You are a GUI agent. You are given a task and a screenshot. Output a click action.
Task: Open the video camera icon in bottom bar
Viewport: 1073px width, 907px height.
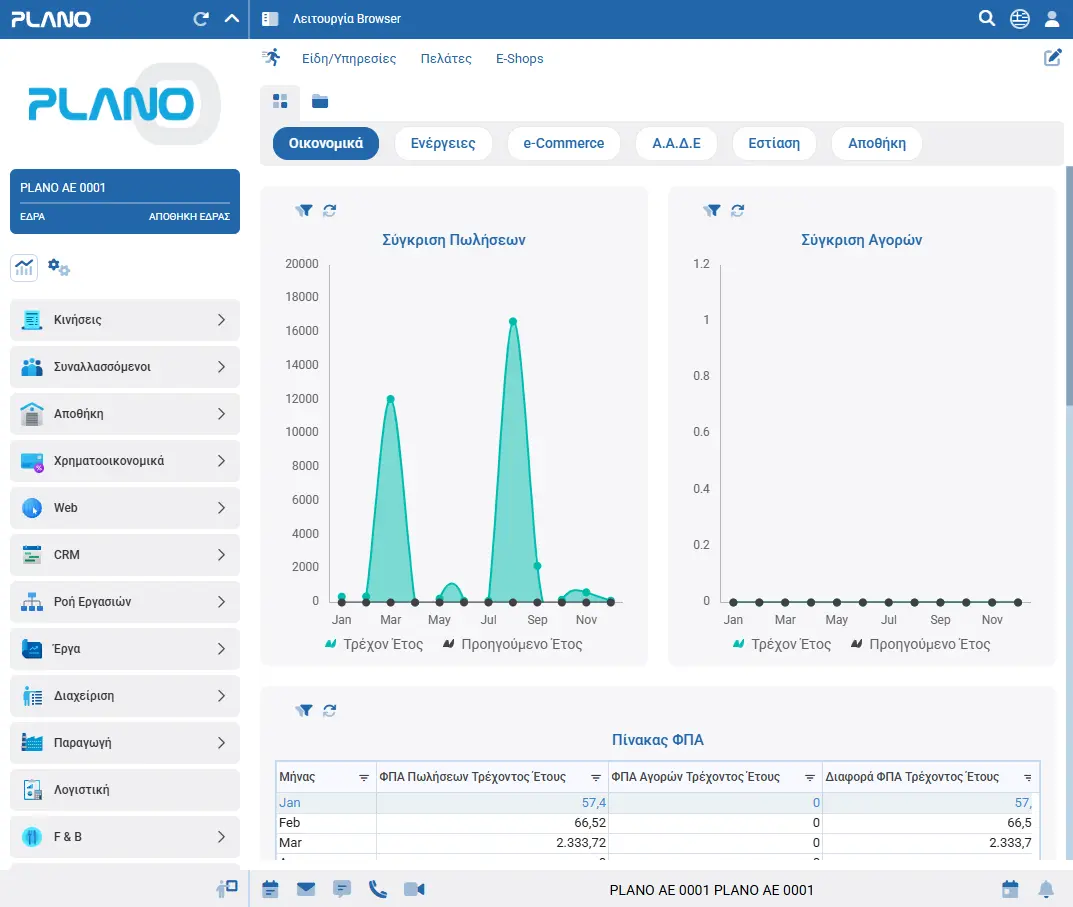(413, 889)
